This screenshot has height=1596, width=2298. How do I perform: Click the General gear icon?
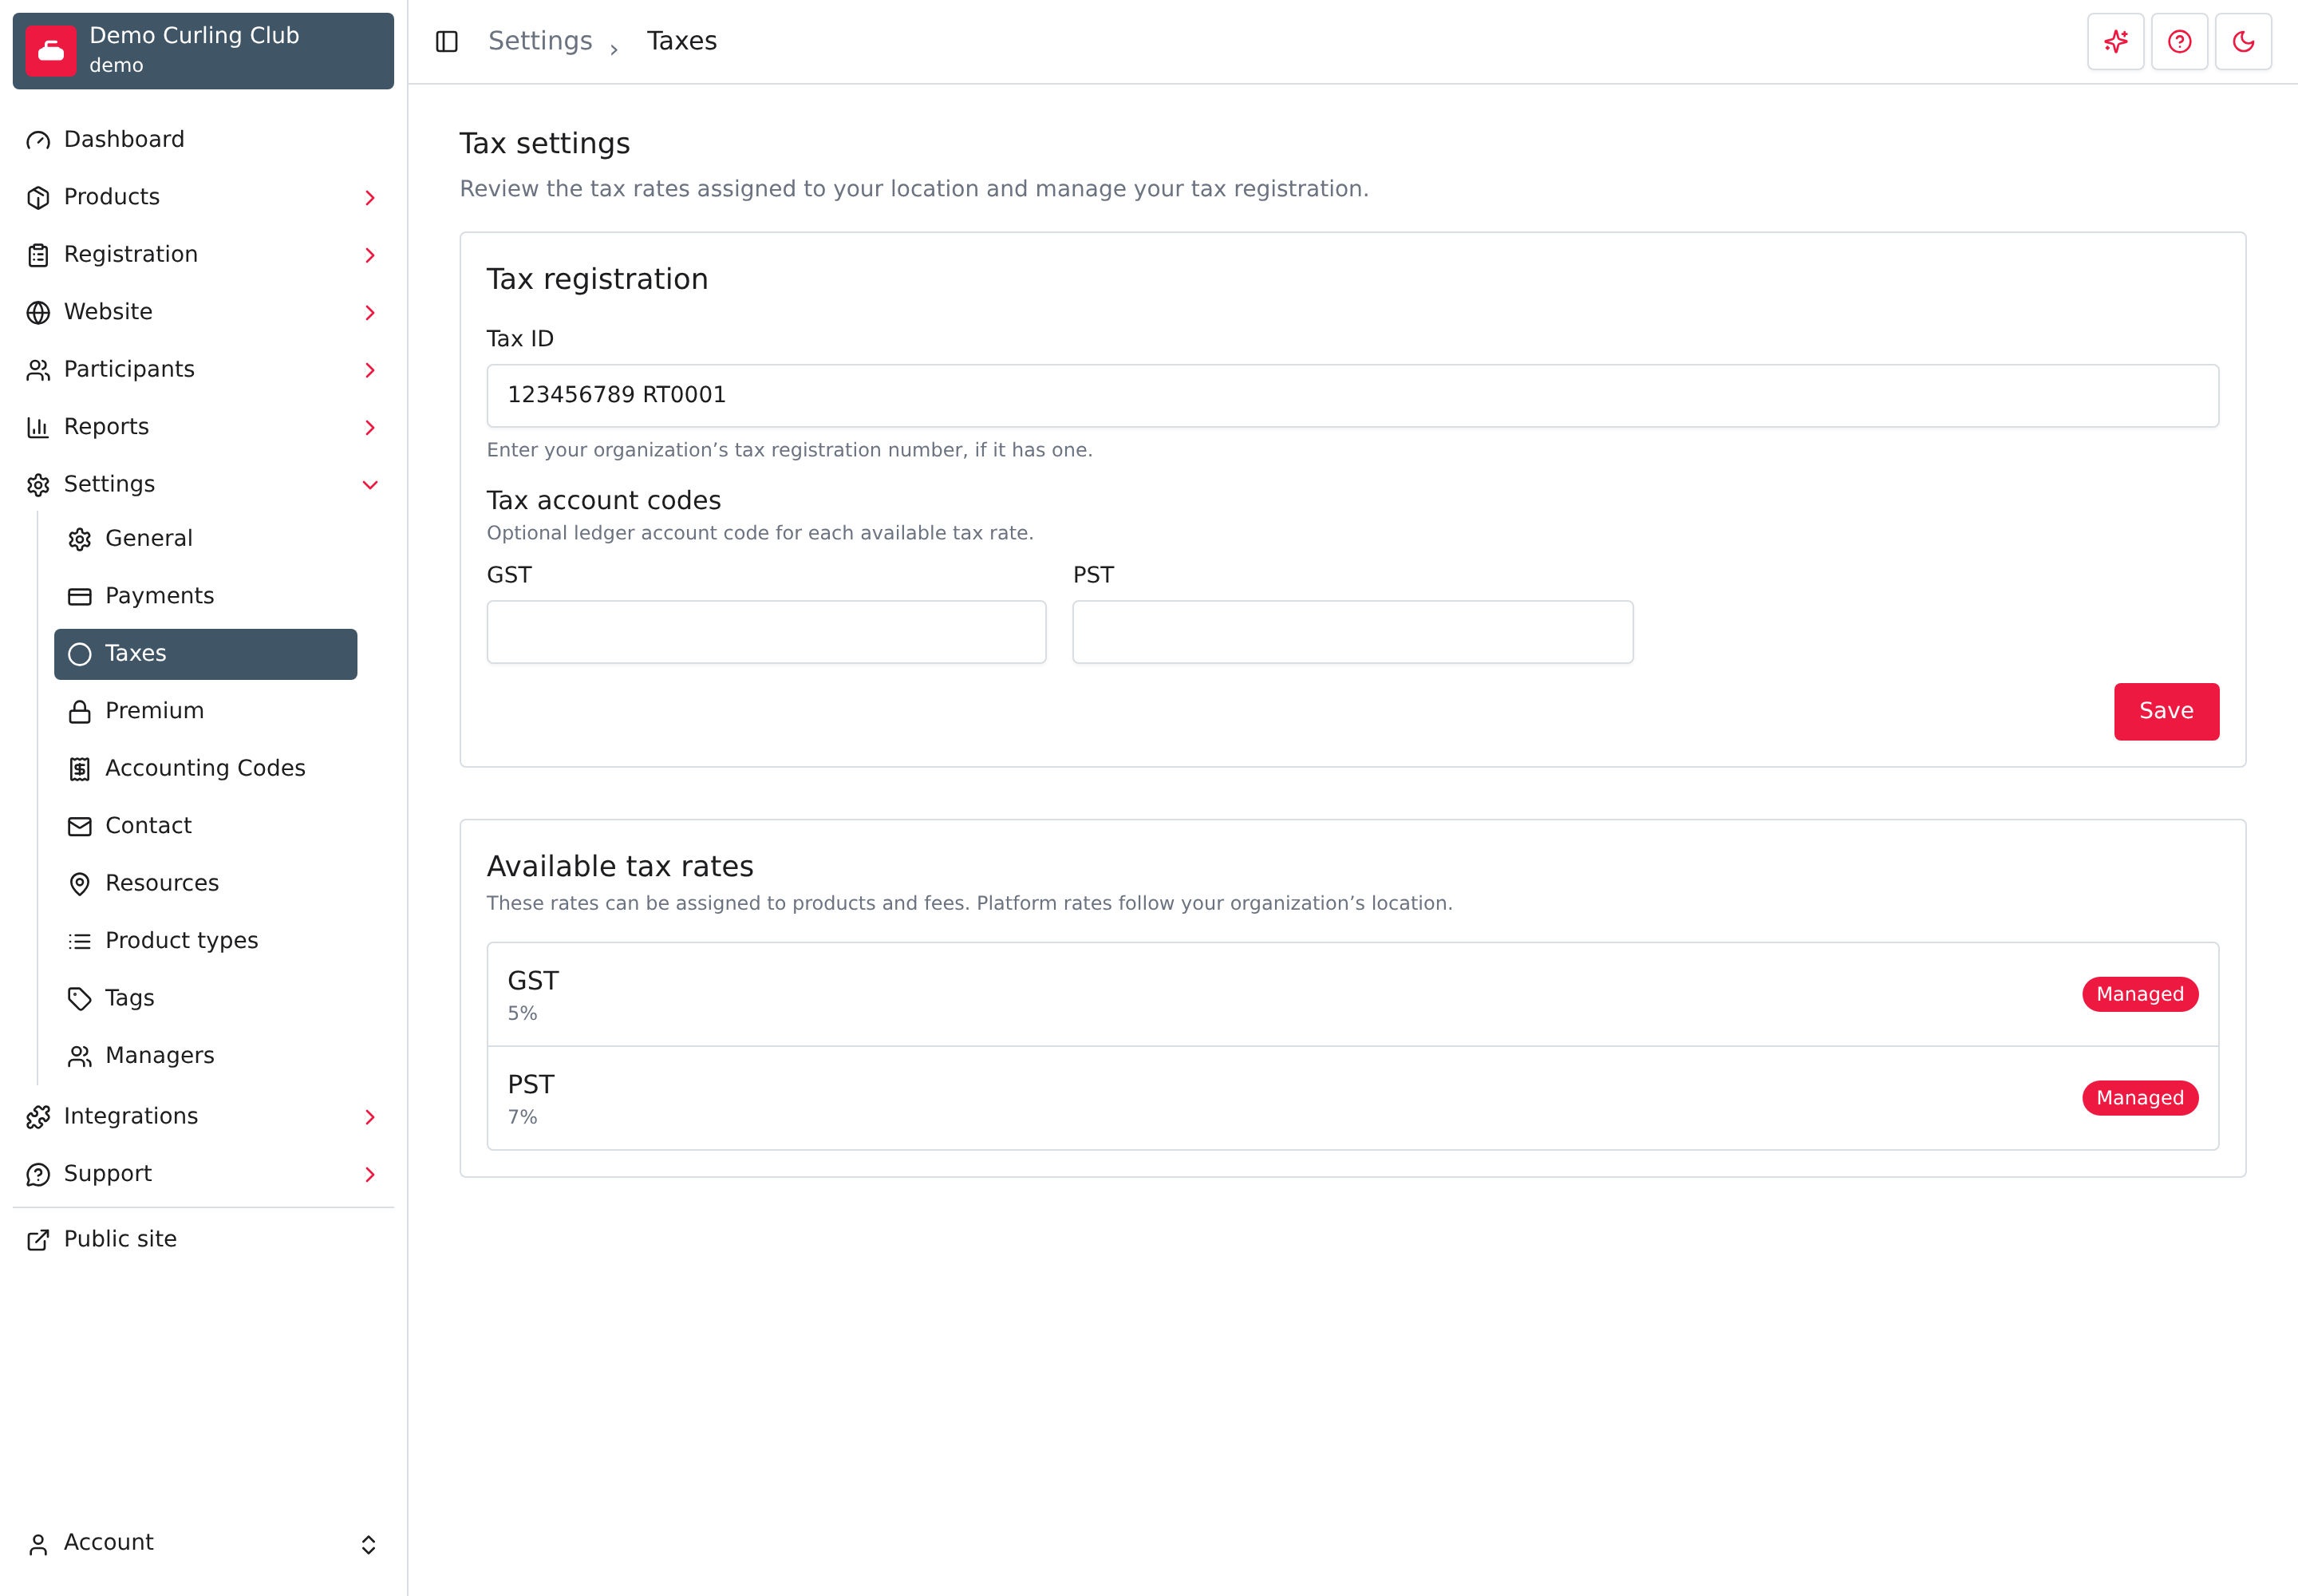80,539
